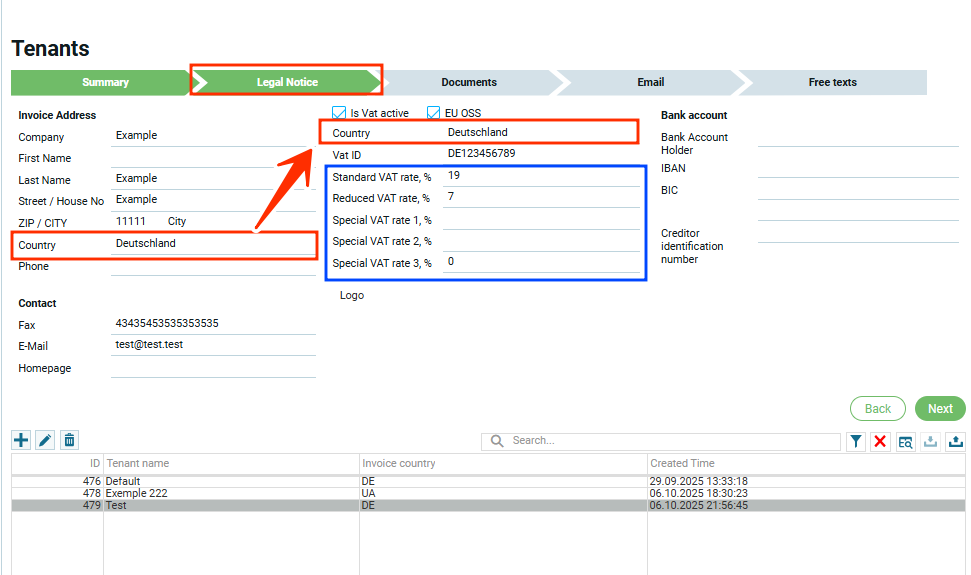The height and width of the screenshot is (575, 971).
Task: Switch to the Documents tab
Action: coord(468,82)
